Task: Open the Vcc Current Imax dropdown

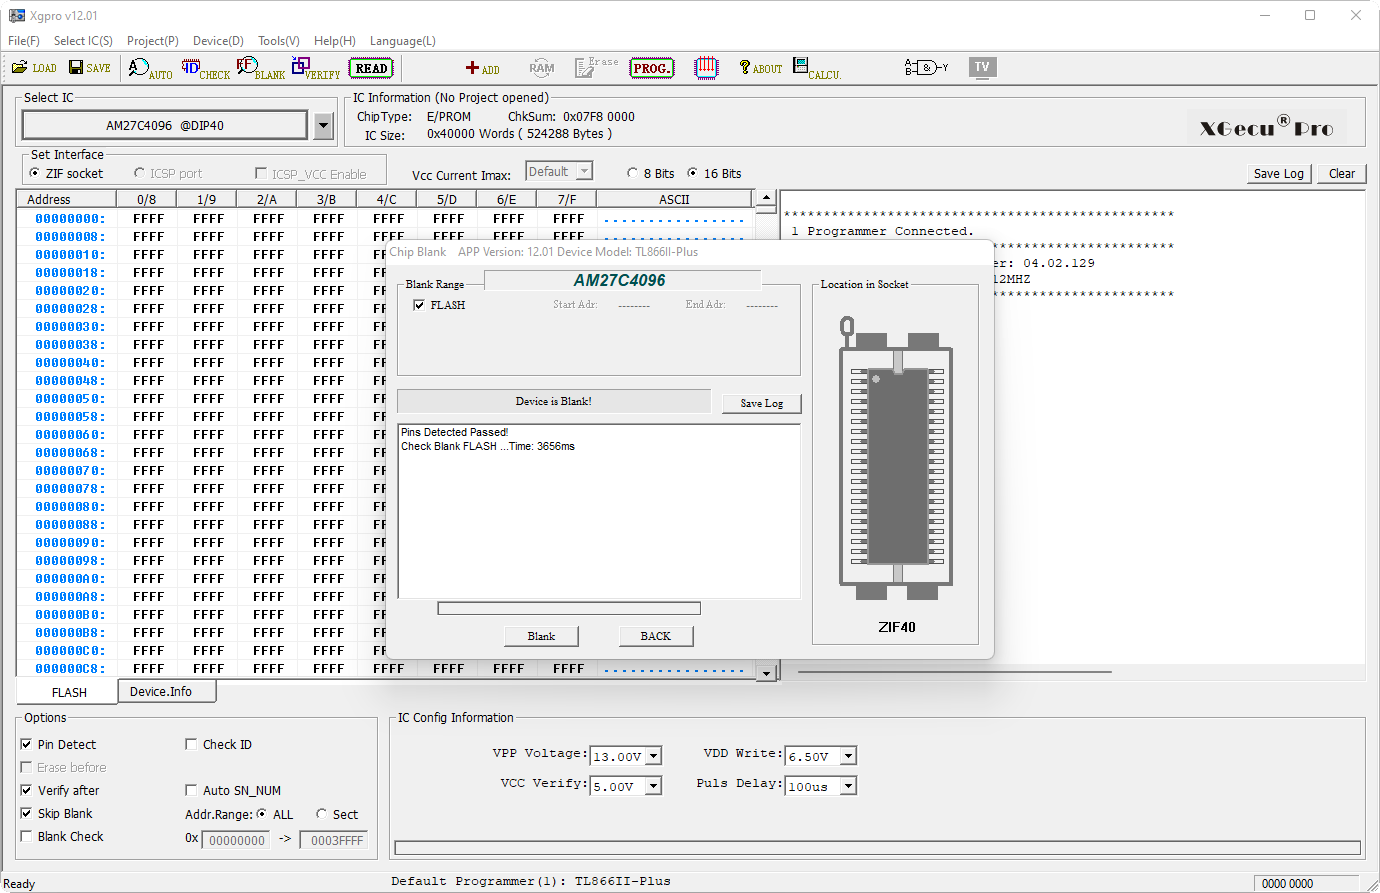Action: pos(584,172)
